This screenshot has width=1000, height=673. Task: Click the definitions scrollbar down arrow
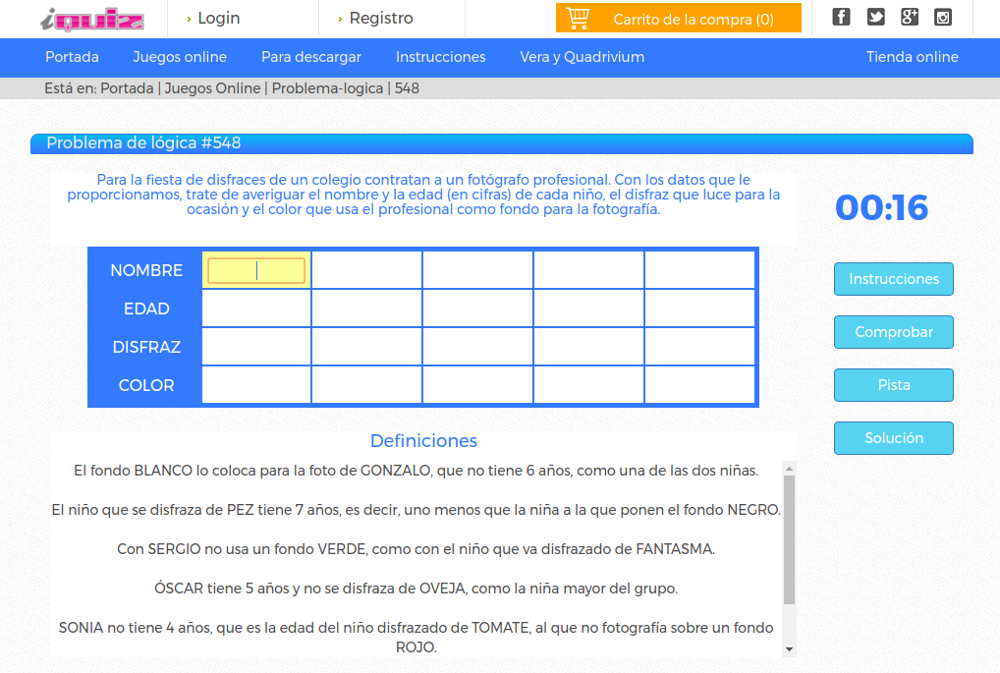pyautogui.click(x=790, y=649)
